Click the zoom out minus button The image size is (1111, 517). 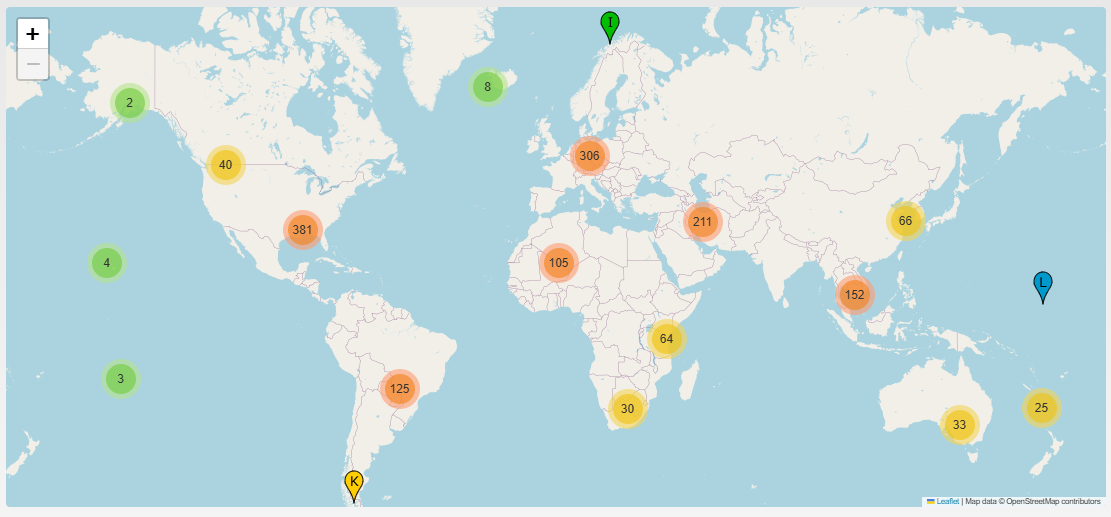click(x=33, y=65)
